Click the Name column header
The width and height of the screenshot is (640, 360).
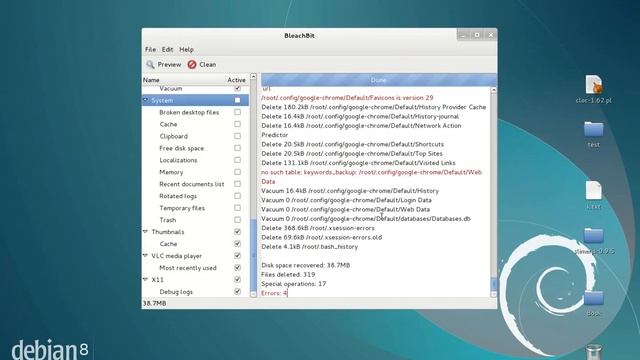pos(184,80)
